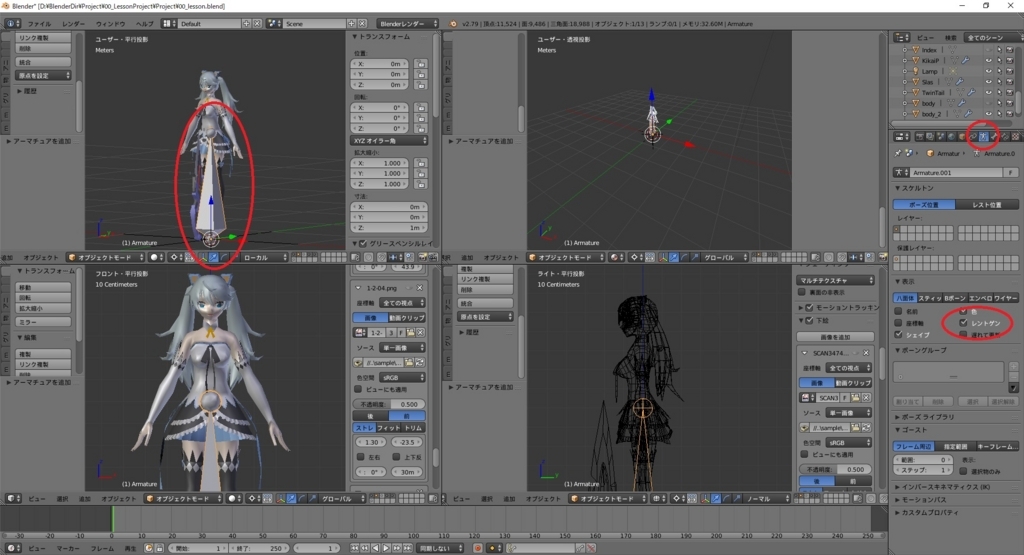The image size is (1024, 555).
Task: Click the Scene name field
Action: (x=315, y=24)
